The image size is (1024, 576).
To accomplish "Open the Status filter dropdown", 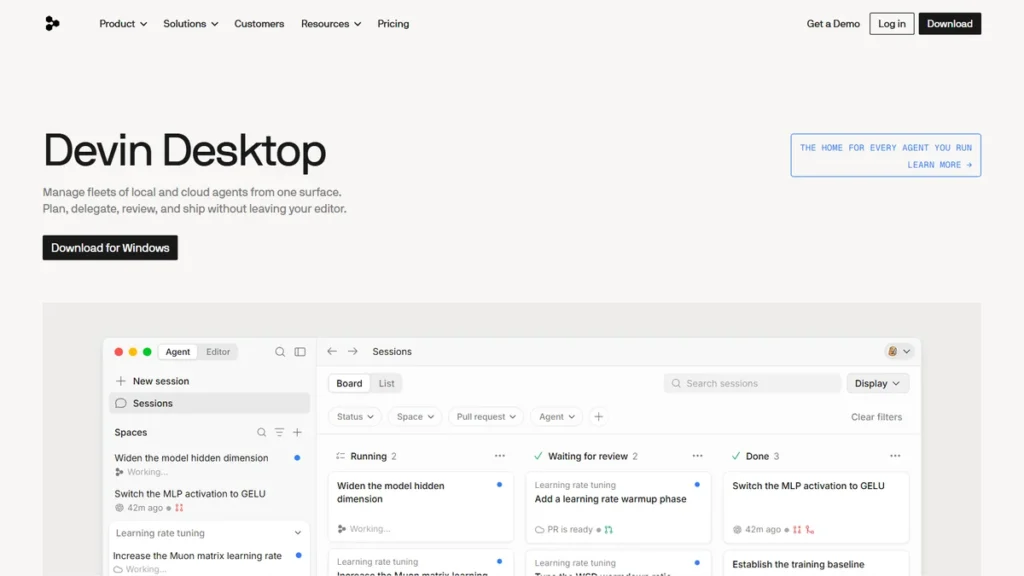I will point(355,417).
